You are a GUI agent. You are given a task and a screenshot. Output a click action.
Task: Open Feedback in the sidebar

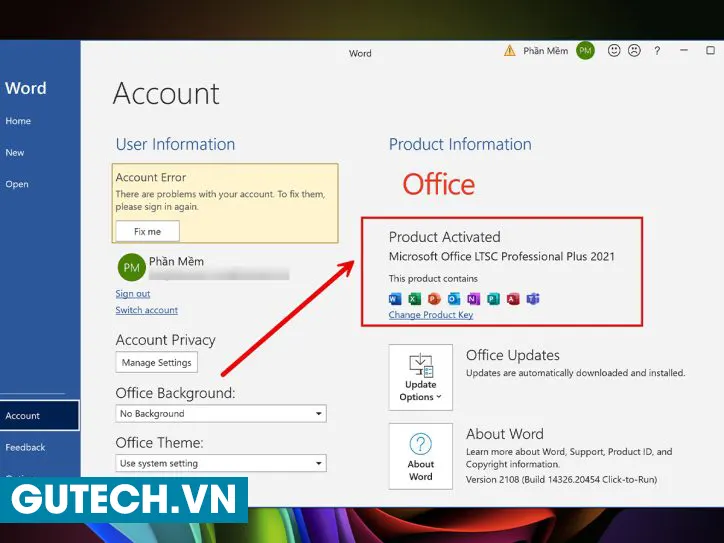click(25, 447)
